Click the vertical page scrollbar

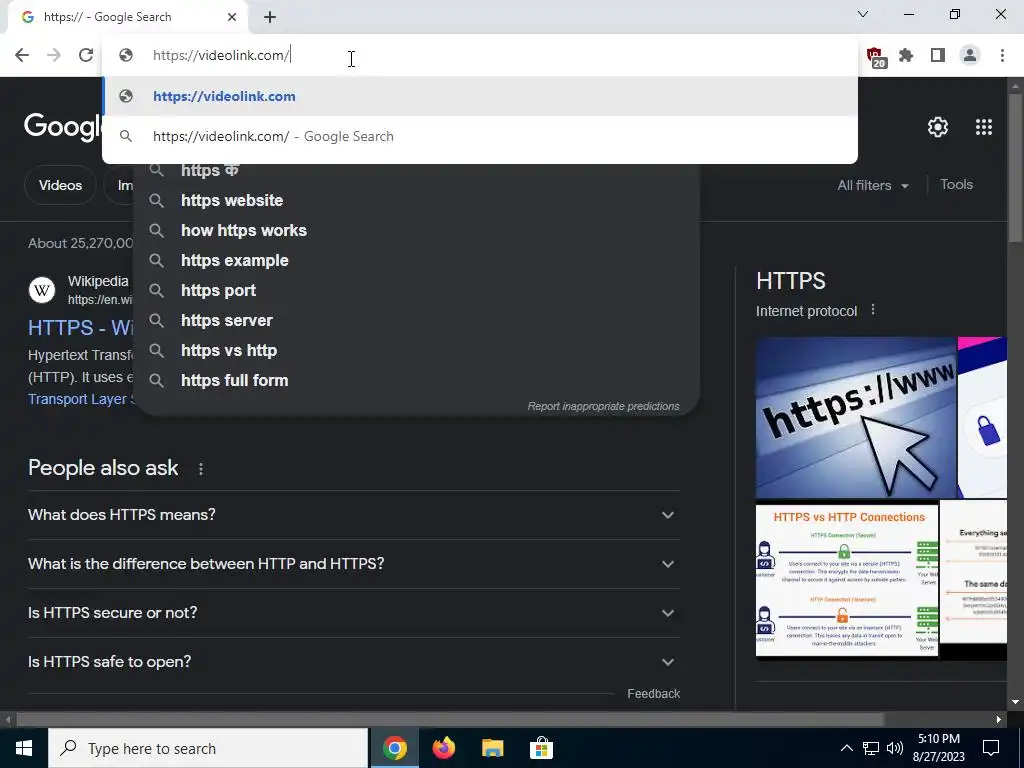[x=1016, y=170]
